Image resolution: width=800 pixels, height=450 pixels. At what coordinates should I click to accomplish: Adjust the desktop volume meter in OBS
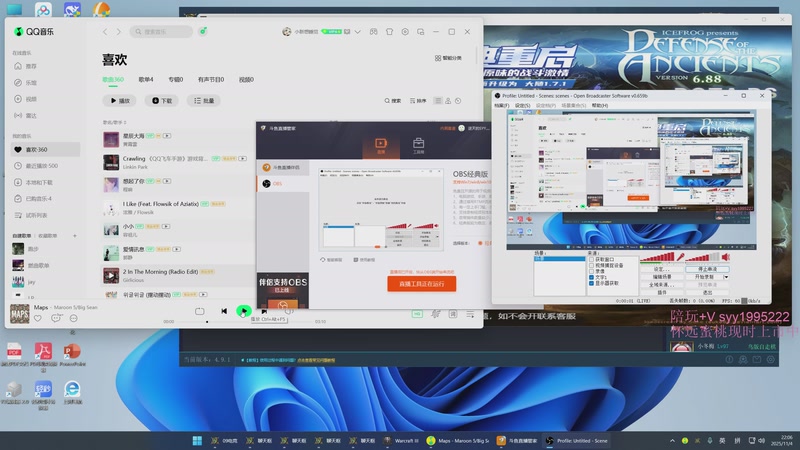coord(703,257)
